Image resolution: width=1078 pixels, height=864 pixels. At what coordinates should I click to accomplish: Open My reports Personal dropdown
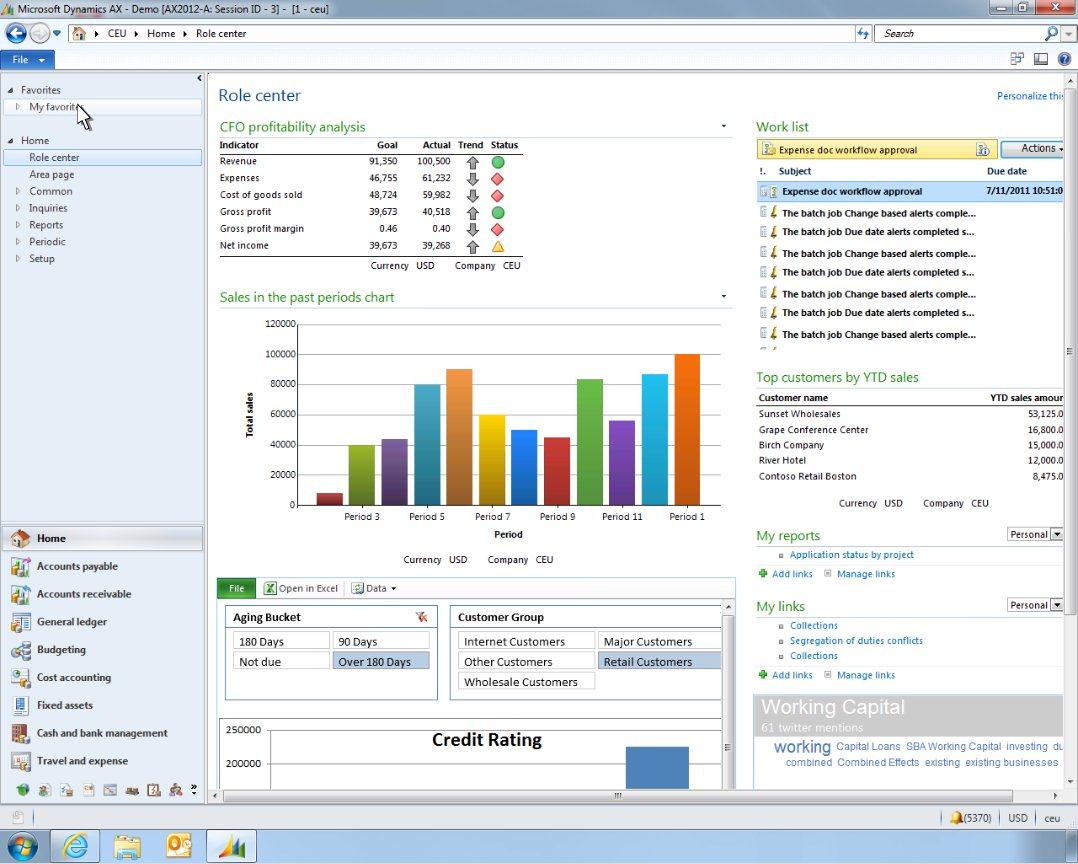pyautogui.click(x=1035, y=534)
